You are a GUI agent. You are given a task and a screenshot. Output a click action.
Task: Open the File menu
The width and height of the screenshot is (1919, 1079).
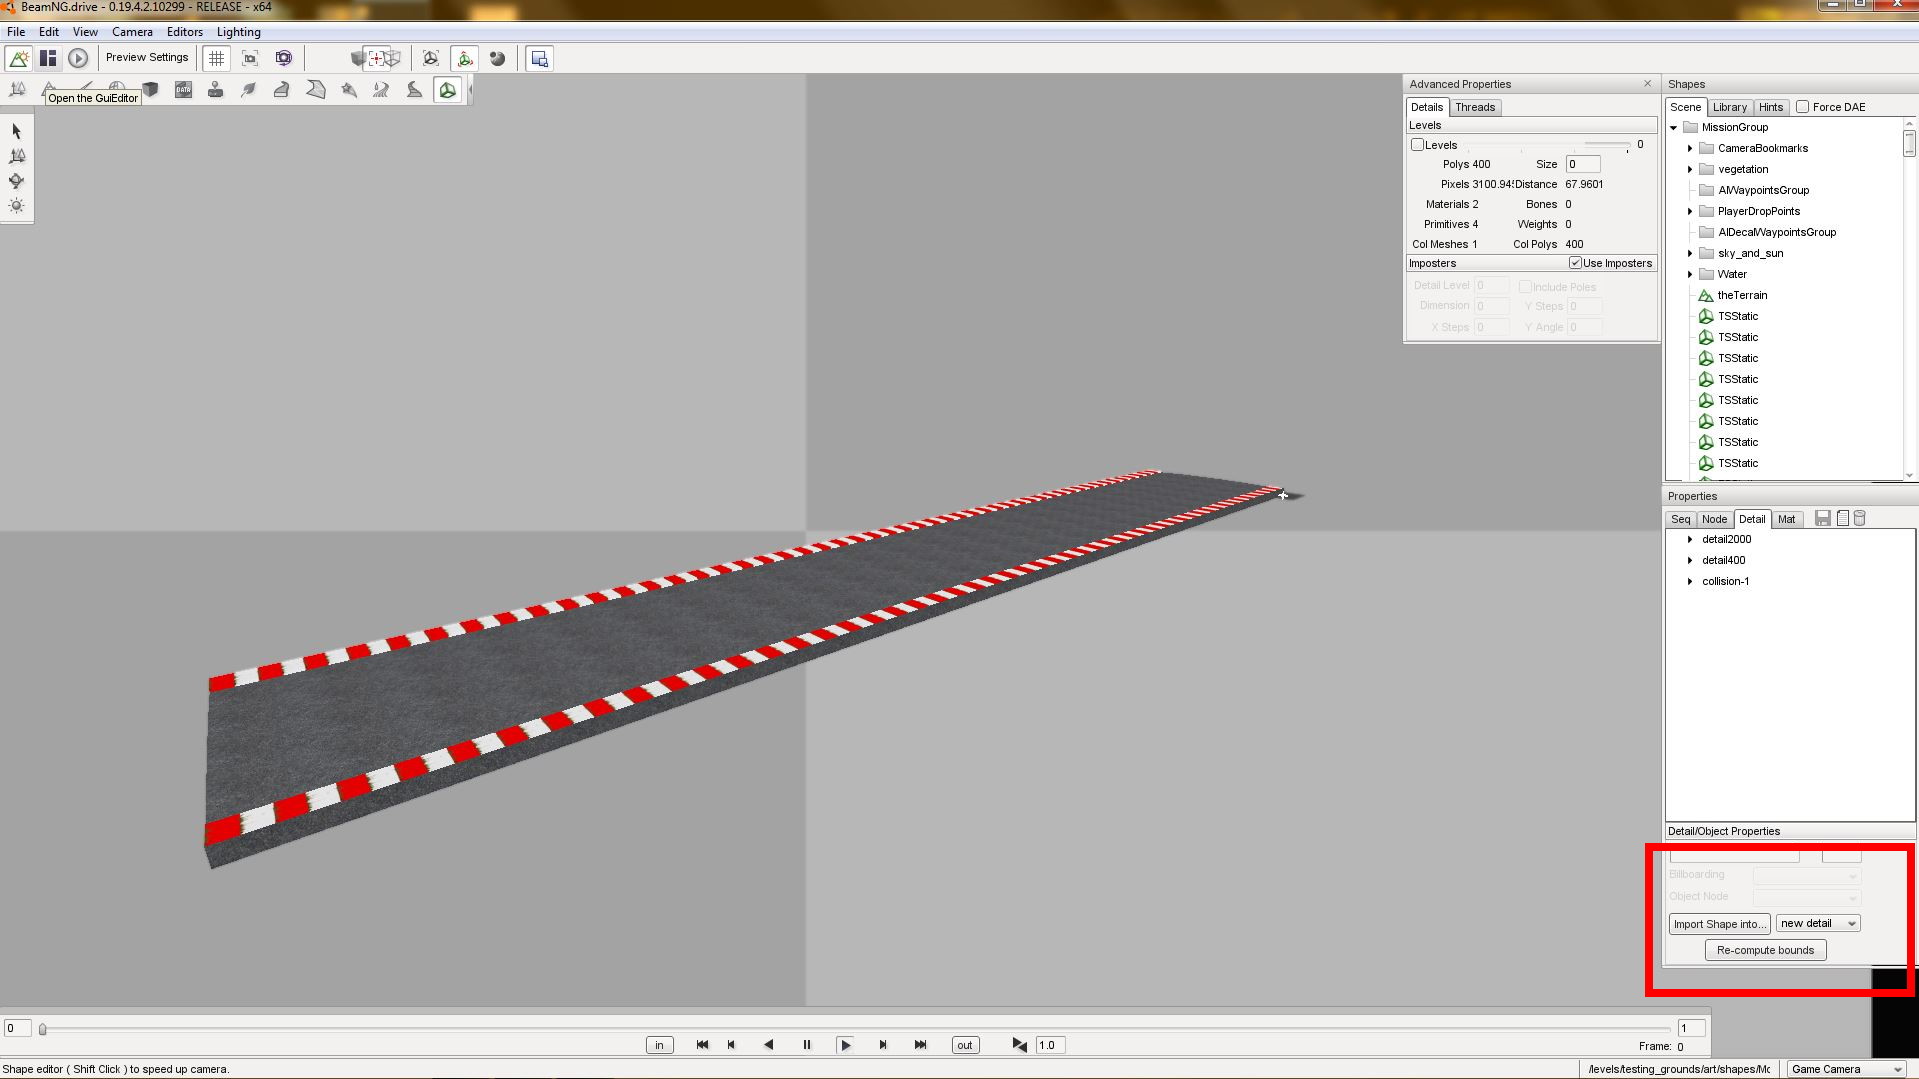(16, 32)
